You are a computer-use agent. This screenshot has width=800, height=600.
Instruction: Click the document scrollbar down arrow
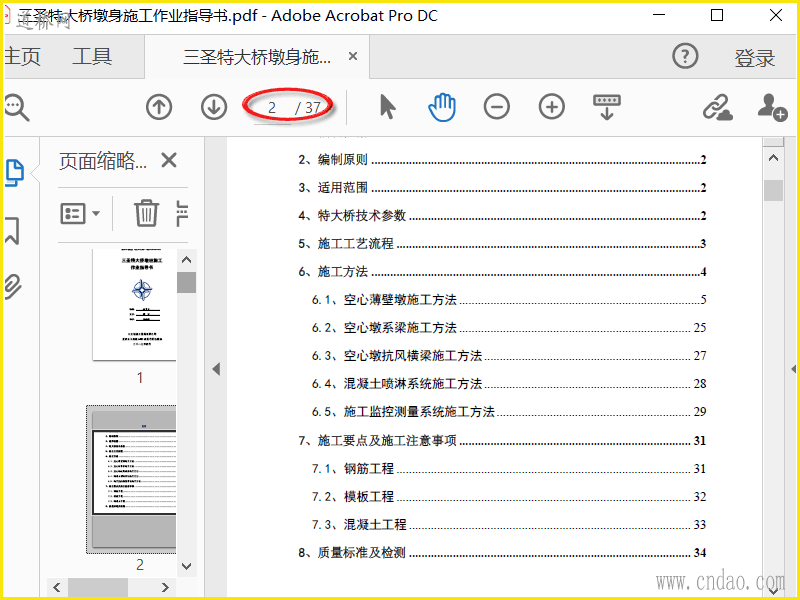click(773, 591)
